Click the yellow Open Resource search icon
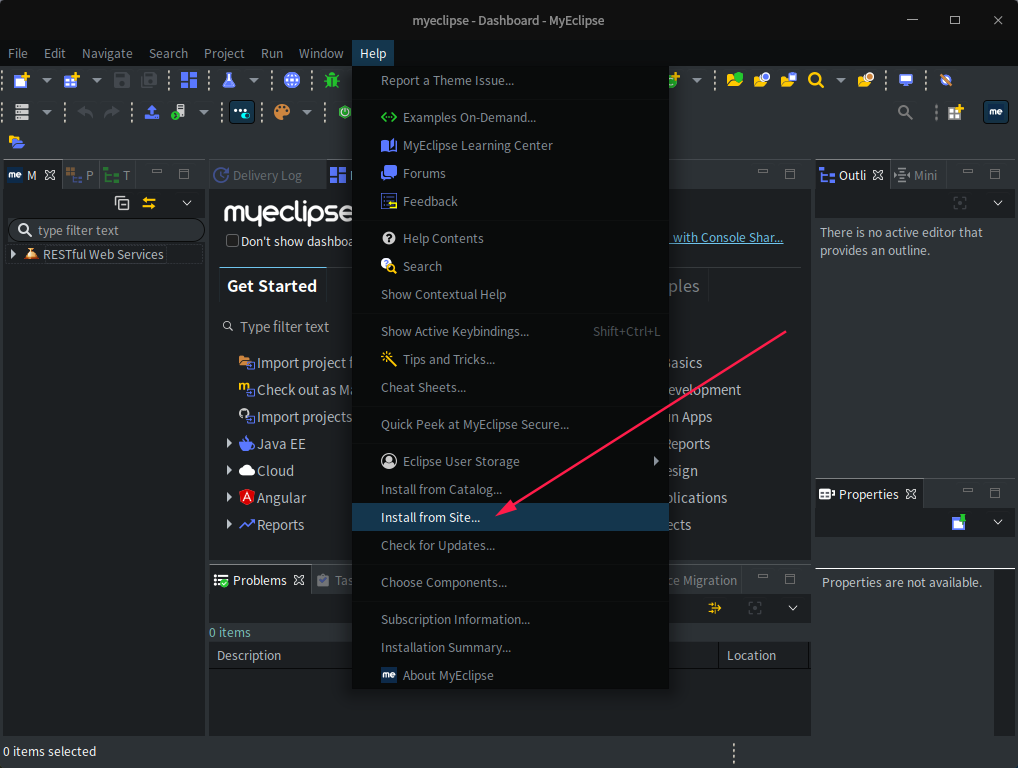This screenshot has width=1018, height=768. click(x=818, y=80)
